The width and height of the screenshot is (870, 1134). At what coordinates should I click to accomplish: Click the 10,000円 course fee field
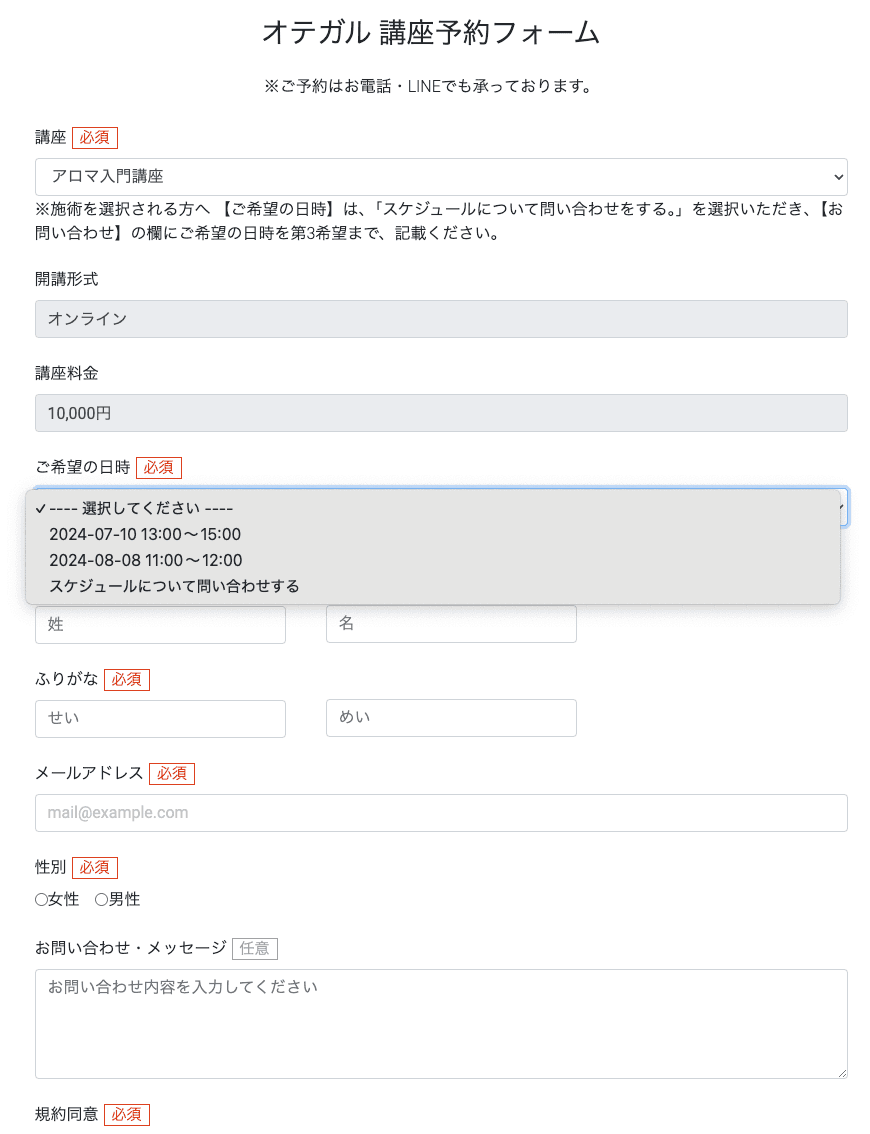coord(441,413)
